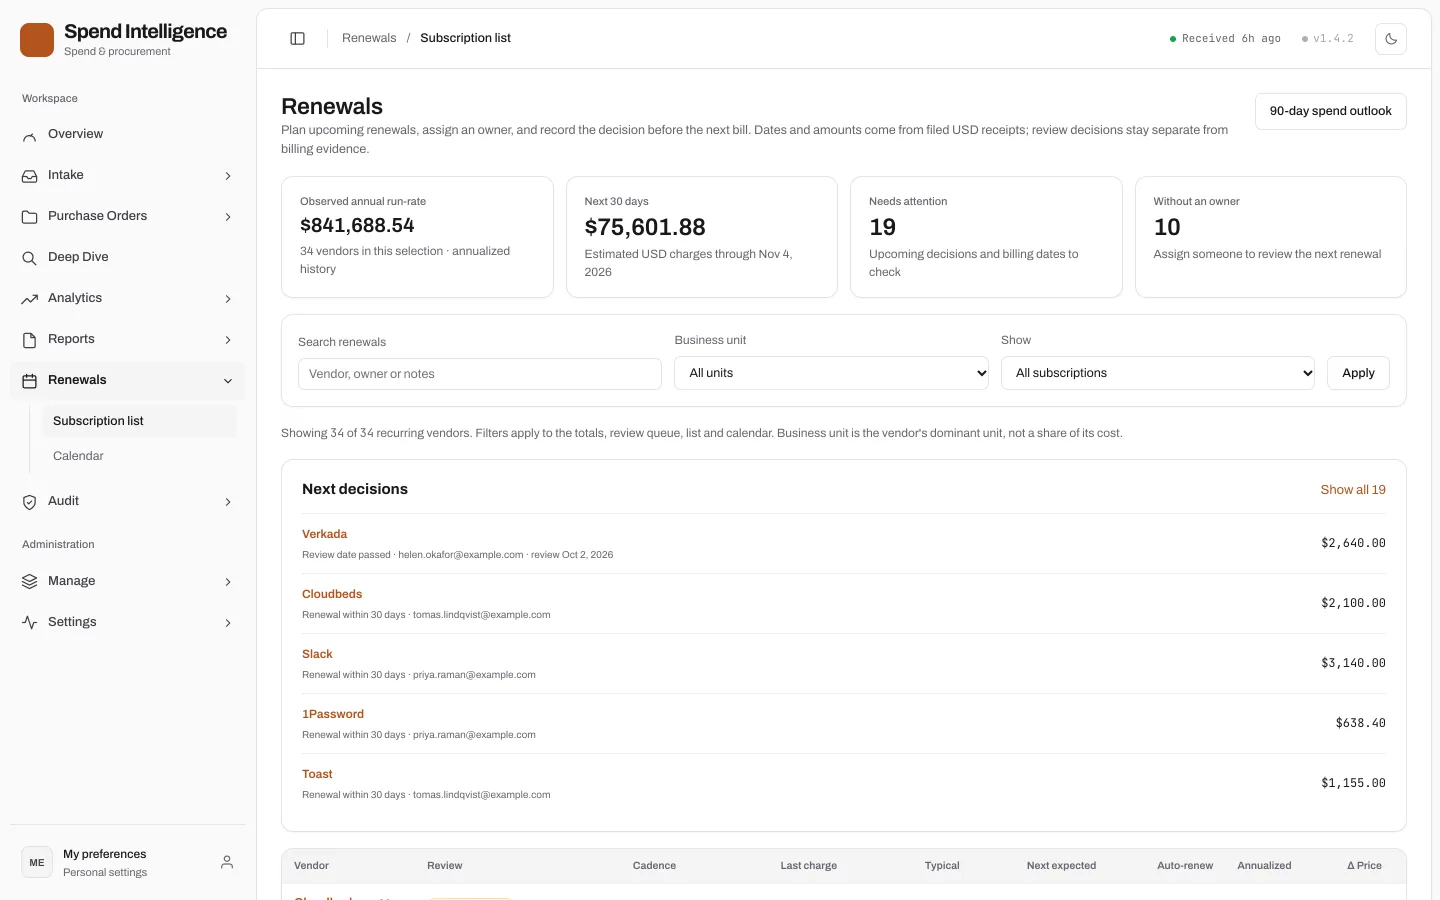Click the Manage layers icon
This screenshot has width=1440, height=900.
(30, 582)
